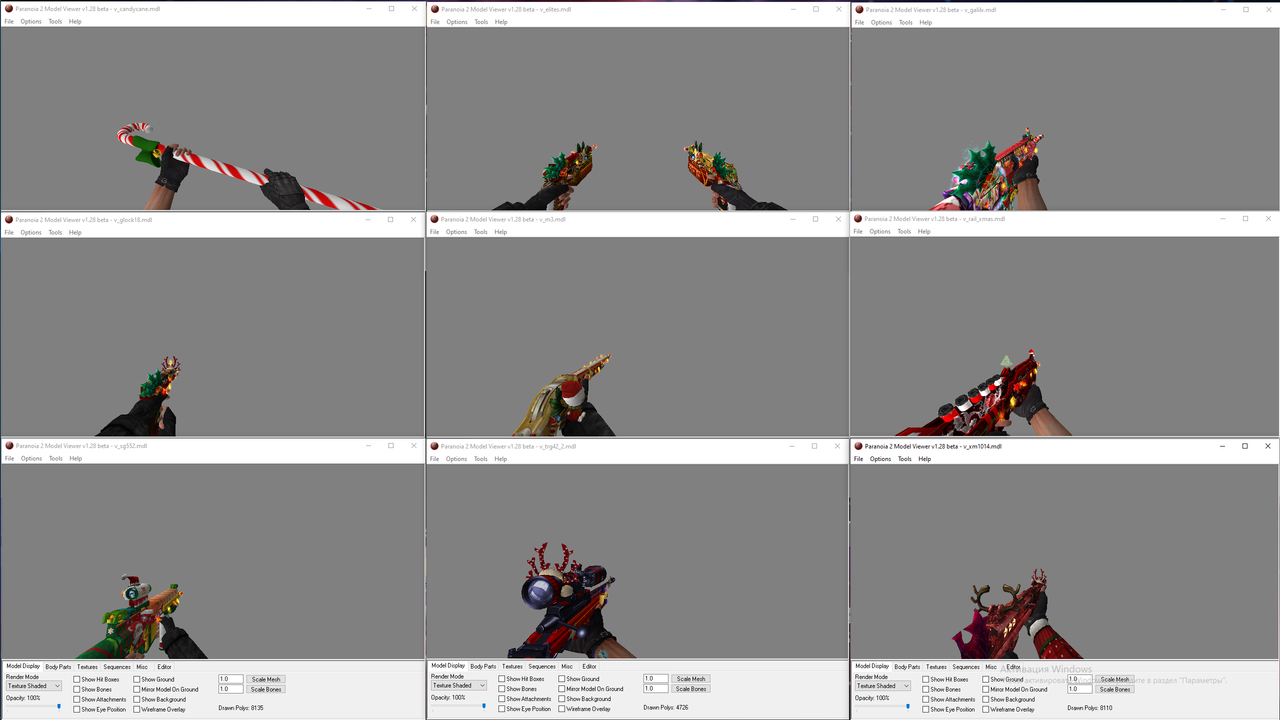Click the app icon in the v_rail_xmas.mdl title bar
Screen dimensions: 1280x720
tap(858, 218)
